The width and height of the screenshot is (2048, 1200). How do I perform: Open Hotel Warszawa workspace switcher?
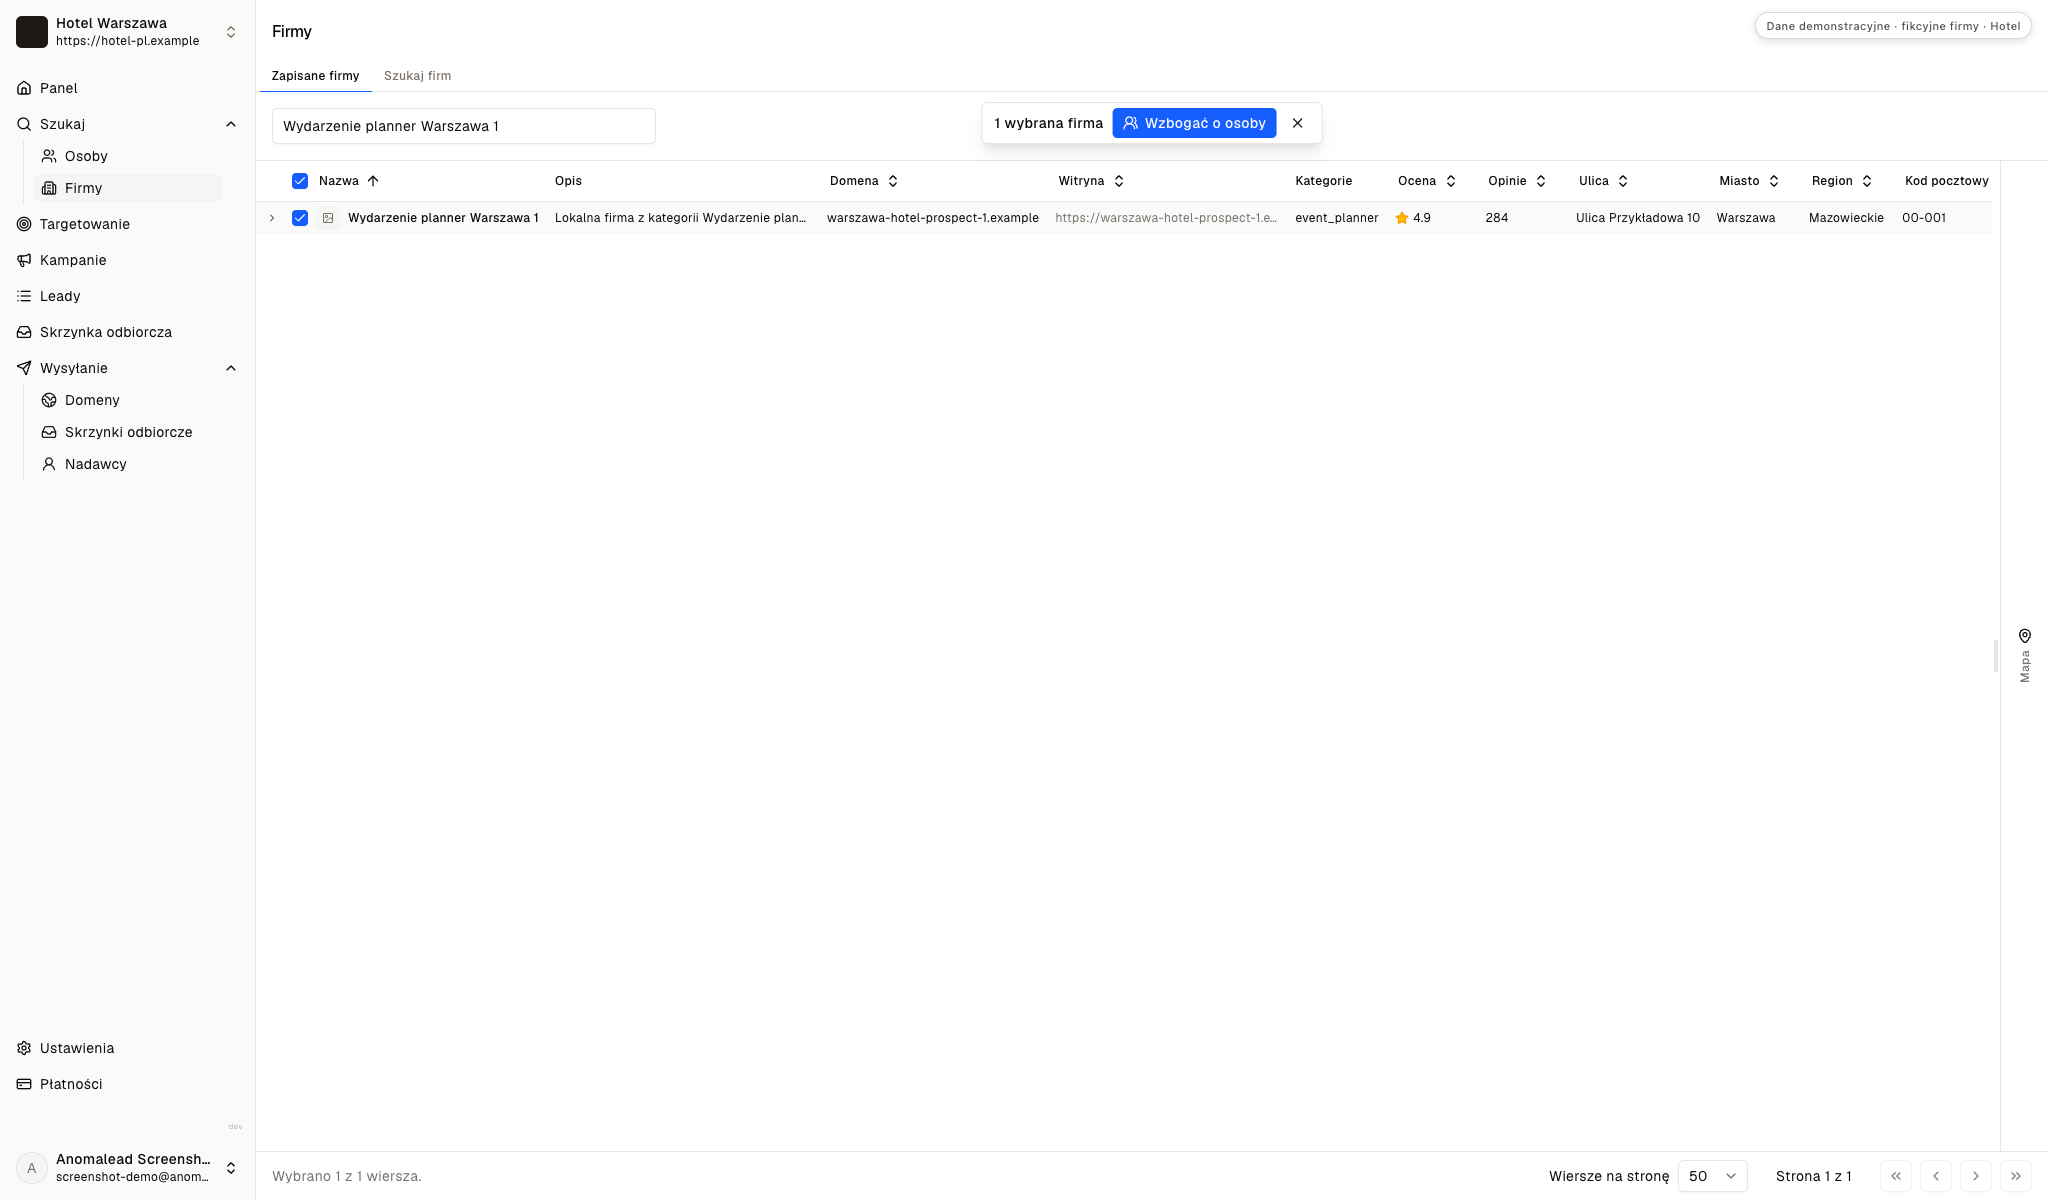coord(128,32)
